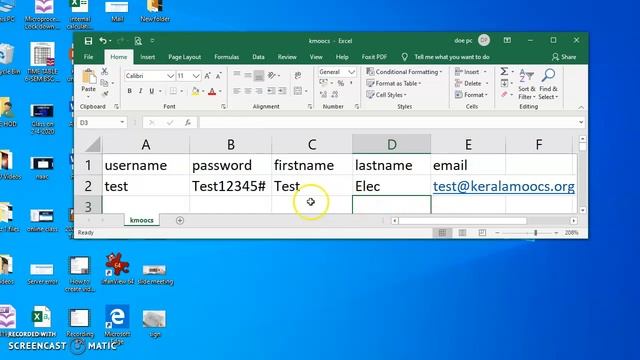This screenshot has height=360, width=640.
Task: Click the Ribbon Display Options icon
Action: click(x=507, y=40)
